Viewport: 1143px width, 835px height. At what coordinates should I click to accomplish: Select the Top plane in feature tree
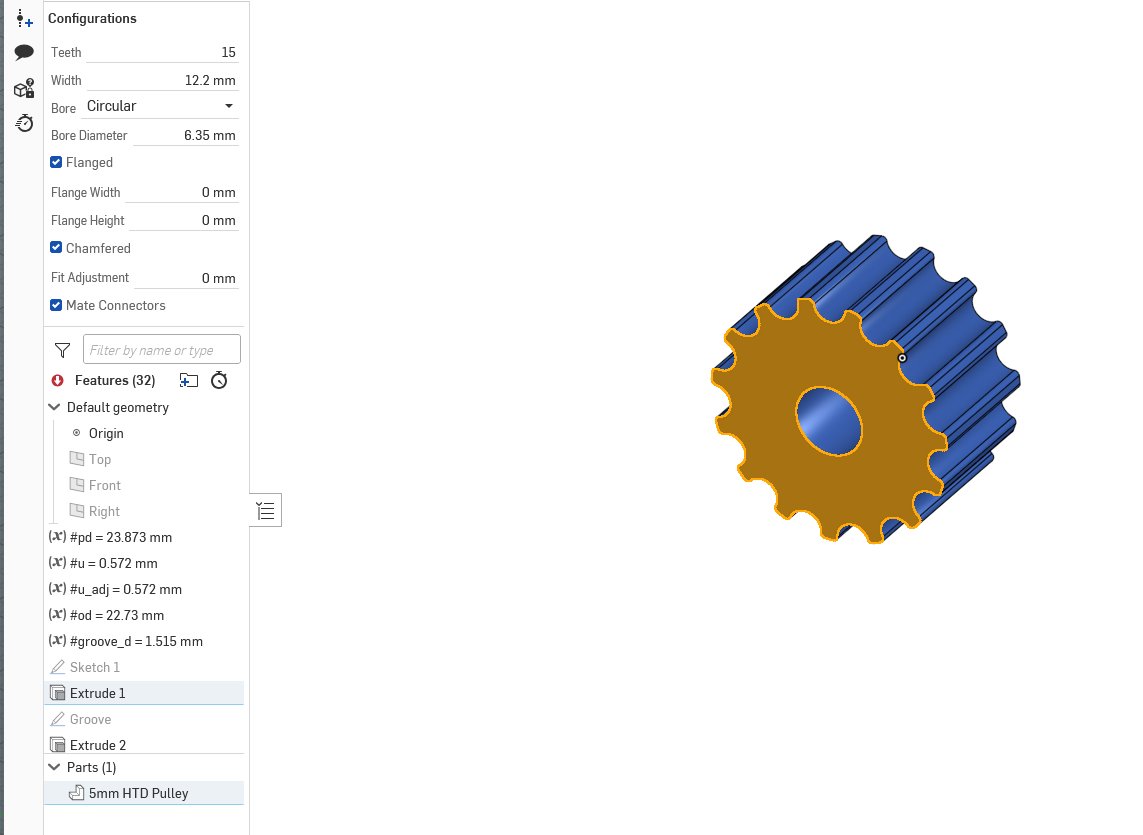[100, 459]
